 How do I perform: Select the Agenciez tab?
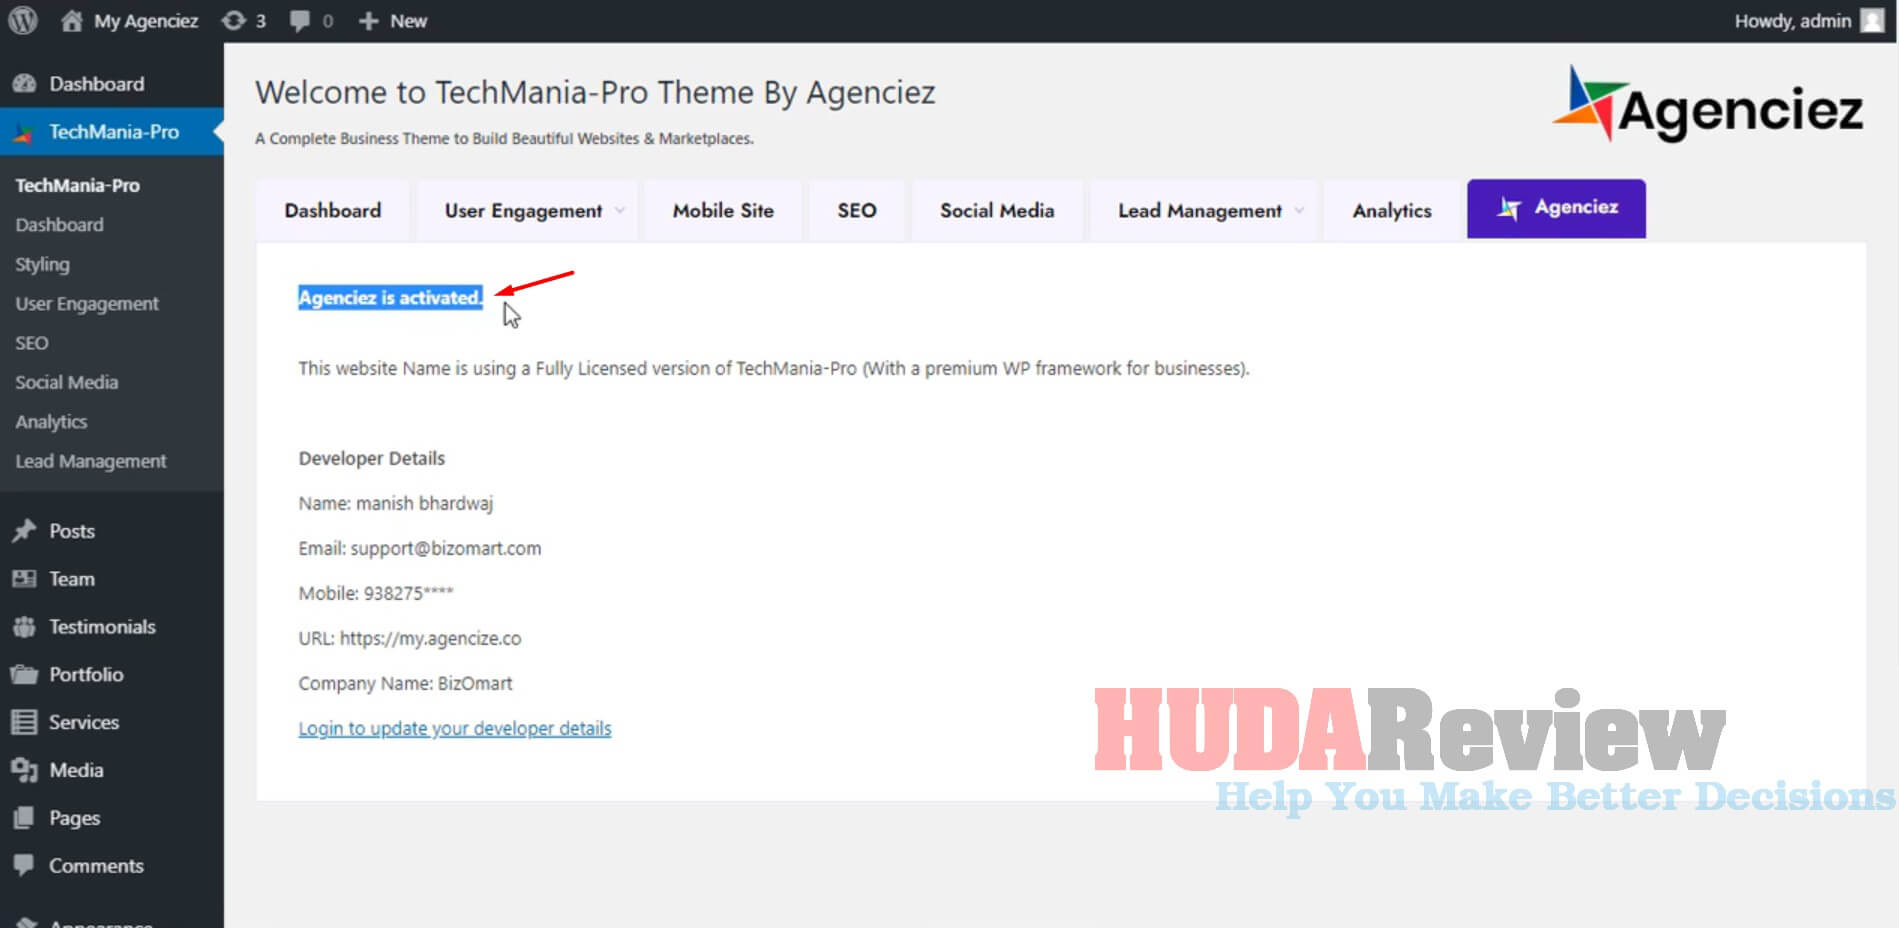(x=1556, y=208)
